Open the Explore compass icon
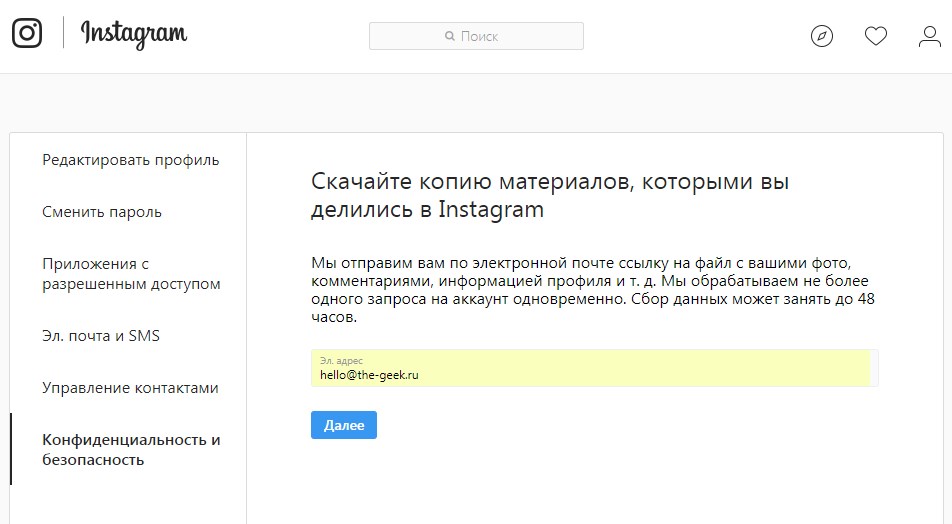This screenshot has width=952, height=524. coord(821,36)
